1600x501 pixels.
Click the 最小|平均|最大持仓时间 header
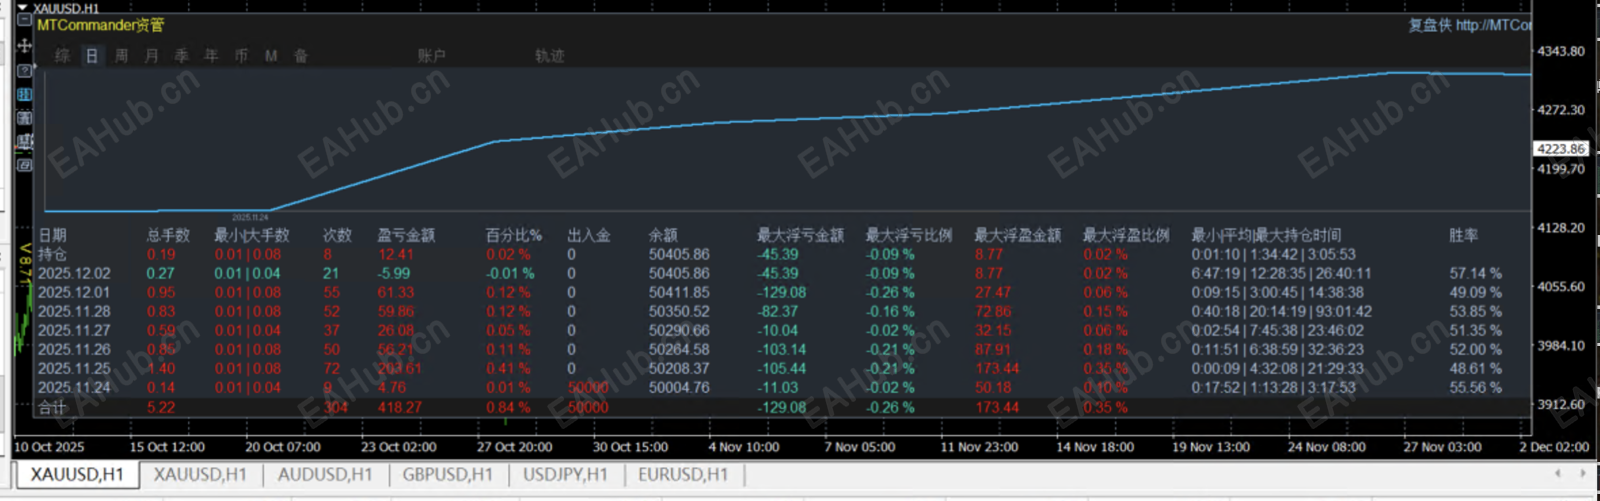[x=1266, y=235]
